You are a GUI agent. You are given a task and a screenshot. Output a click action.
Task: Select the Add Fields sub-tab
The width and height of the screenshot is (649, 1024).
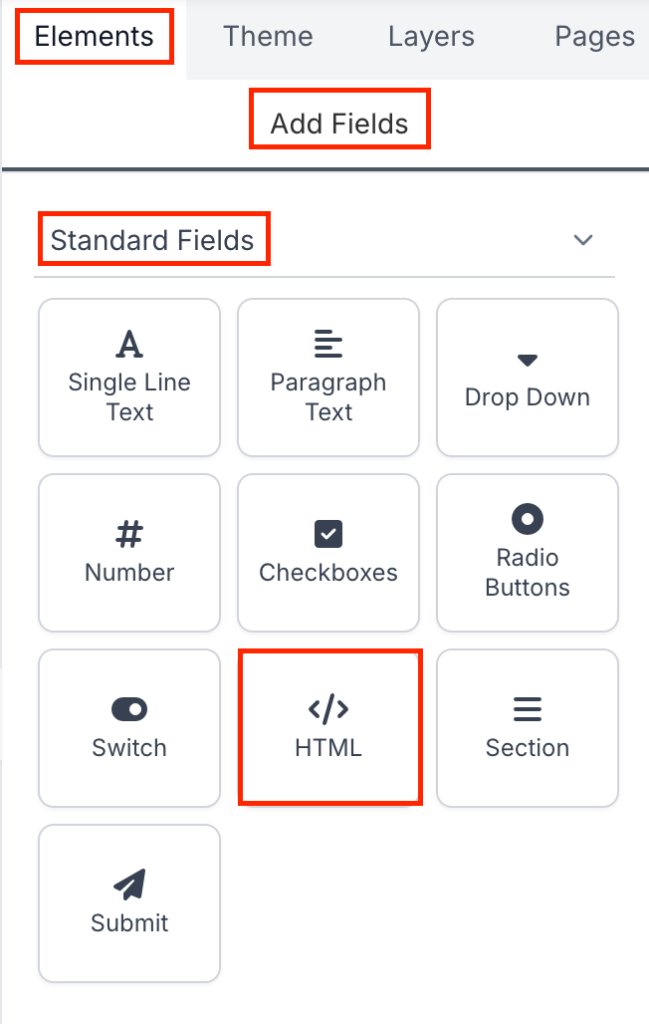(339, 124)
